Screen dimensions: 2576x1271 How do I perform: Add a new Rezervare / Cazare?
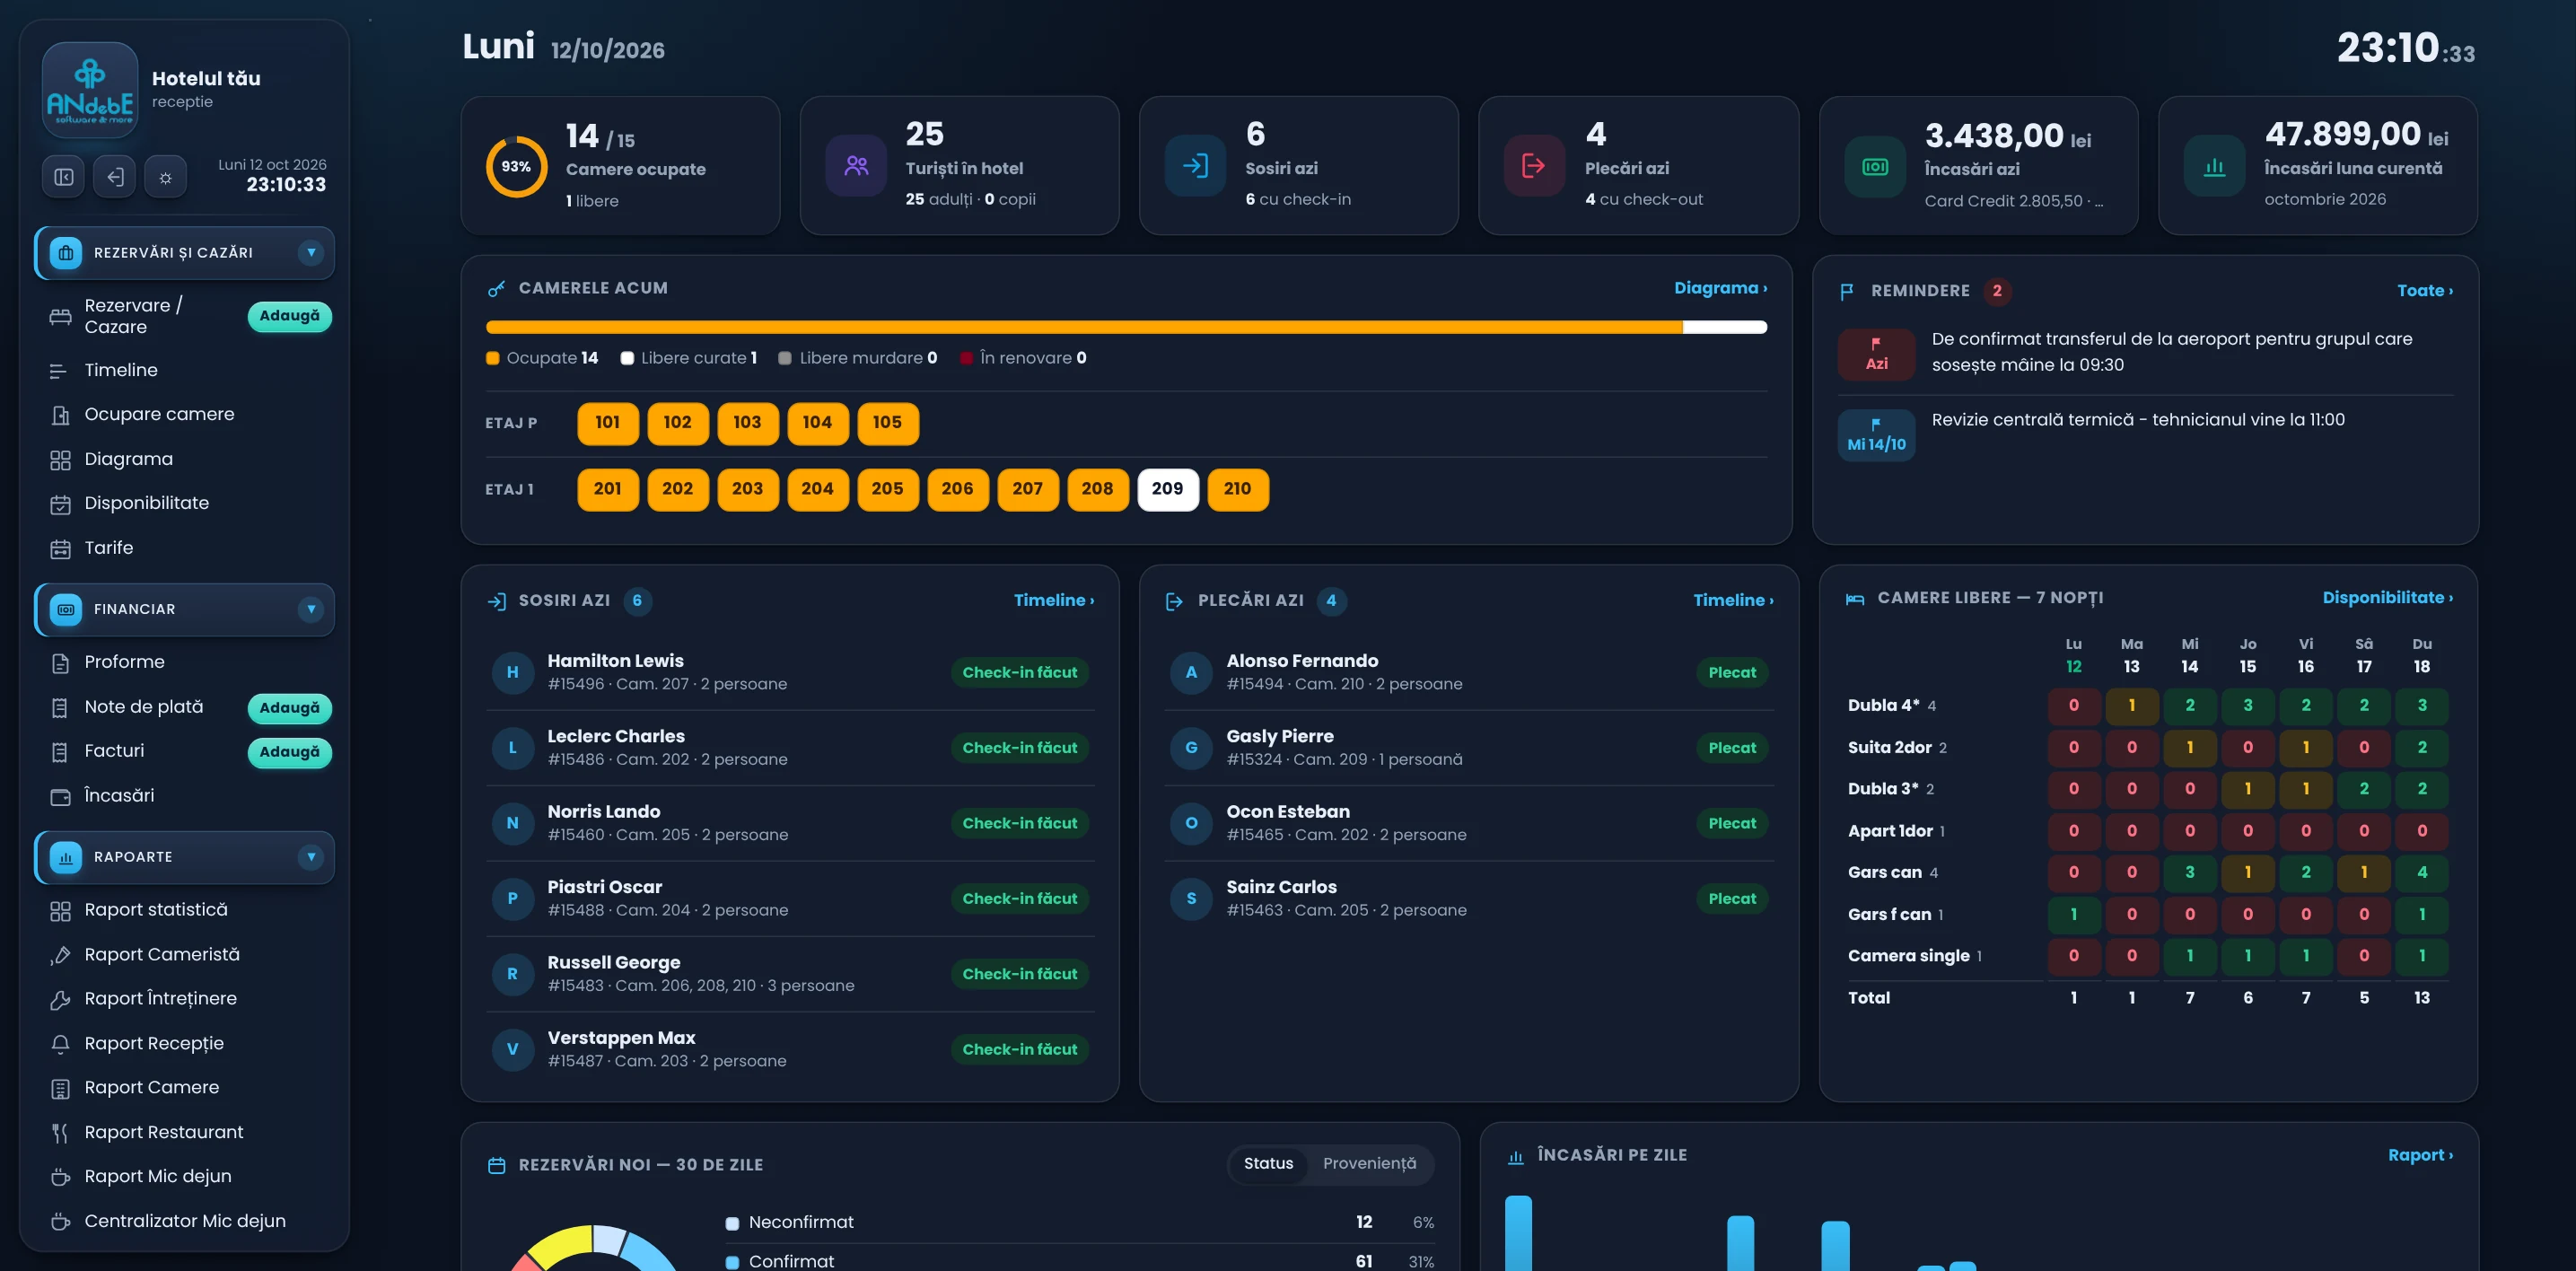[289, 316]
